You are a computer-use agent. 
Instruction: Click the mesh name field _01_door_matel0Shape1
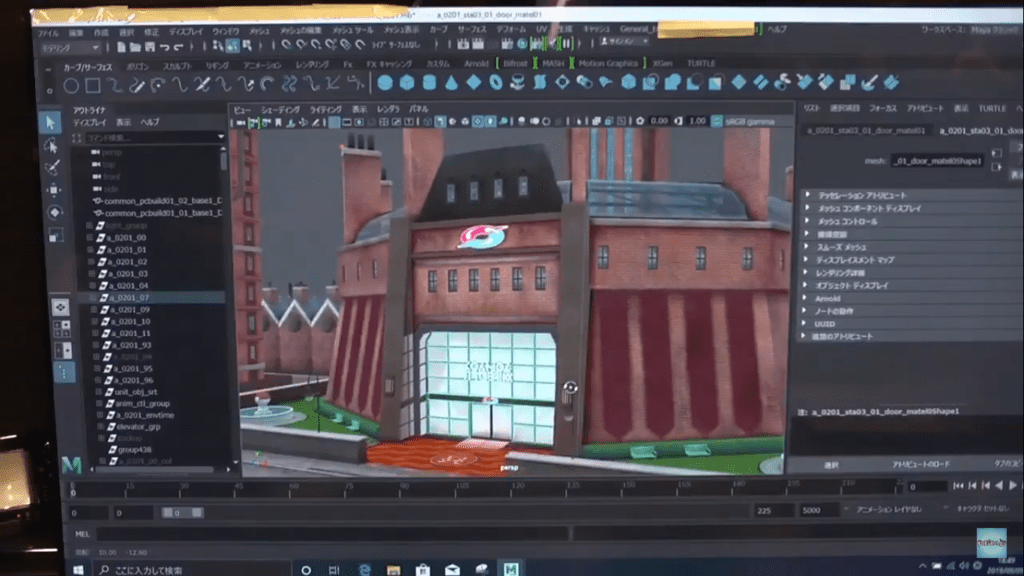click(938, 161)
